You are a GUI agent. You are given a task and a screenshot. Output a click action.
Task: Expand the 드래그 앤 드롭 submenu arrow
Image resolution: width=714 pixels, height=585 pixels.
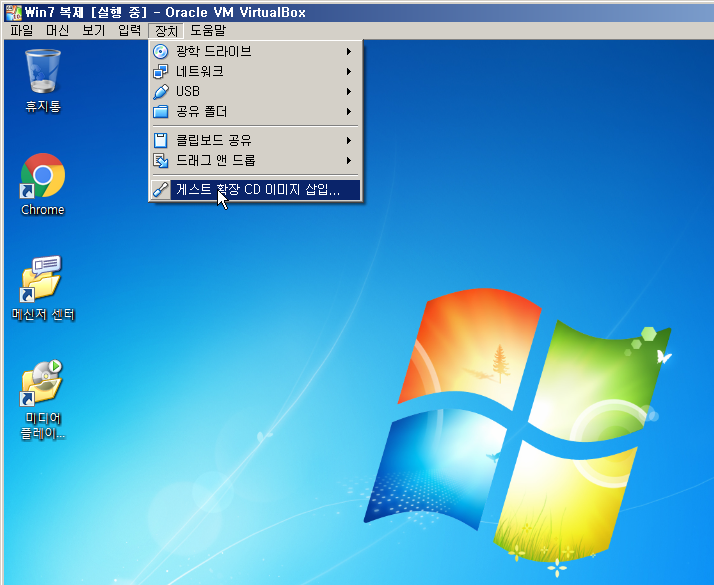click(x=348, y=160)
